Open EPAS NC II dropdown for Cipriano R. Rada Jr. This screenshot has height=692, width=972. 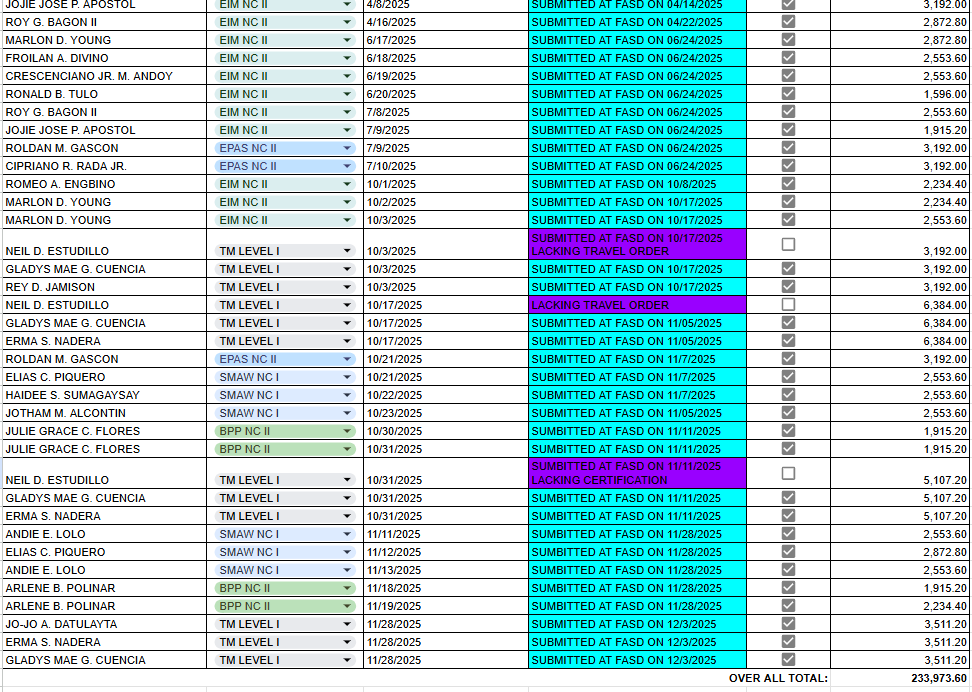pyautogui.click(x=347, y=166)
